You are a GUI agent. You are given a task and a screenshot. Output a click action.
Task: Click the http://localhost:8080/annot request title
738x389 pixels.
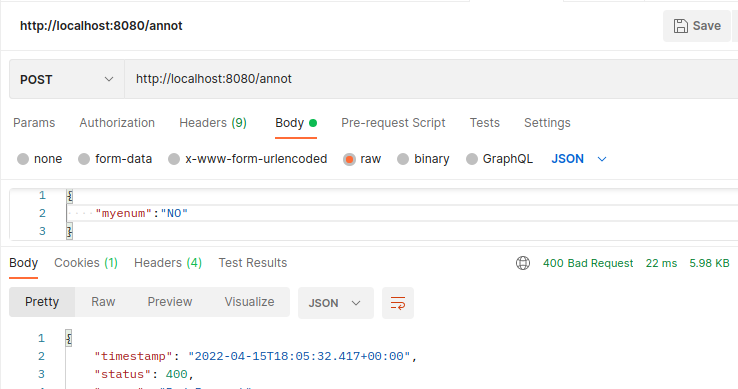[101, 26]
